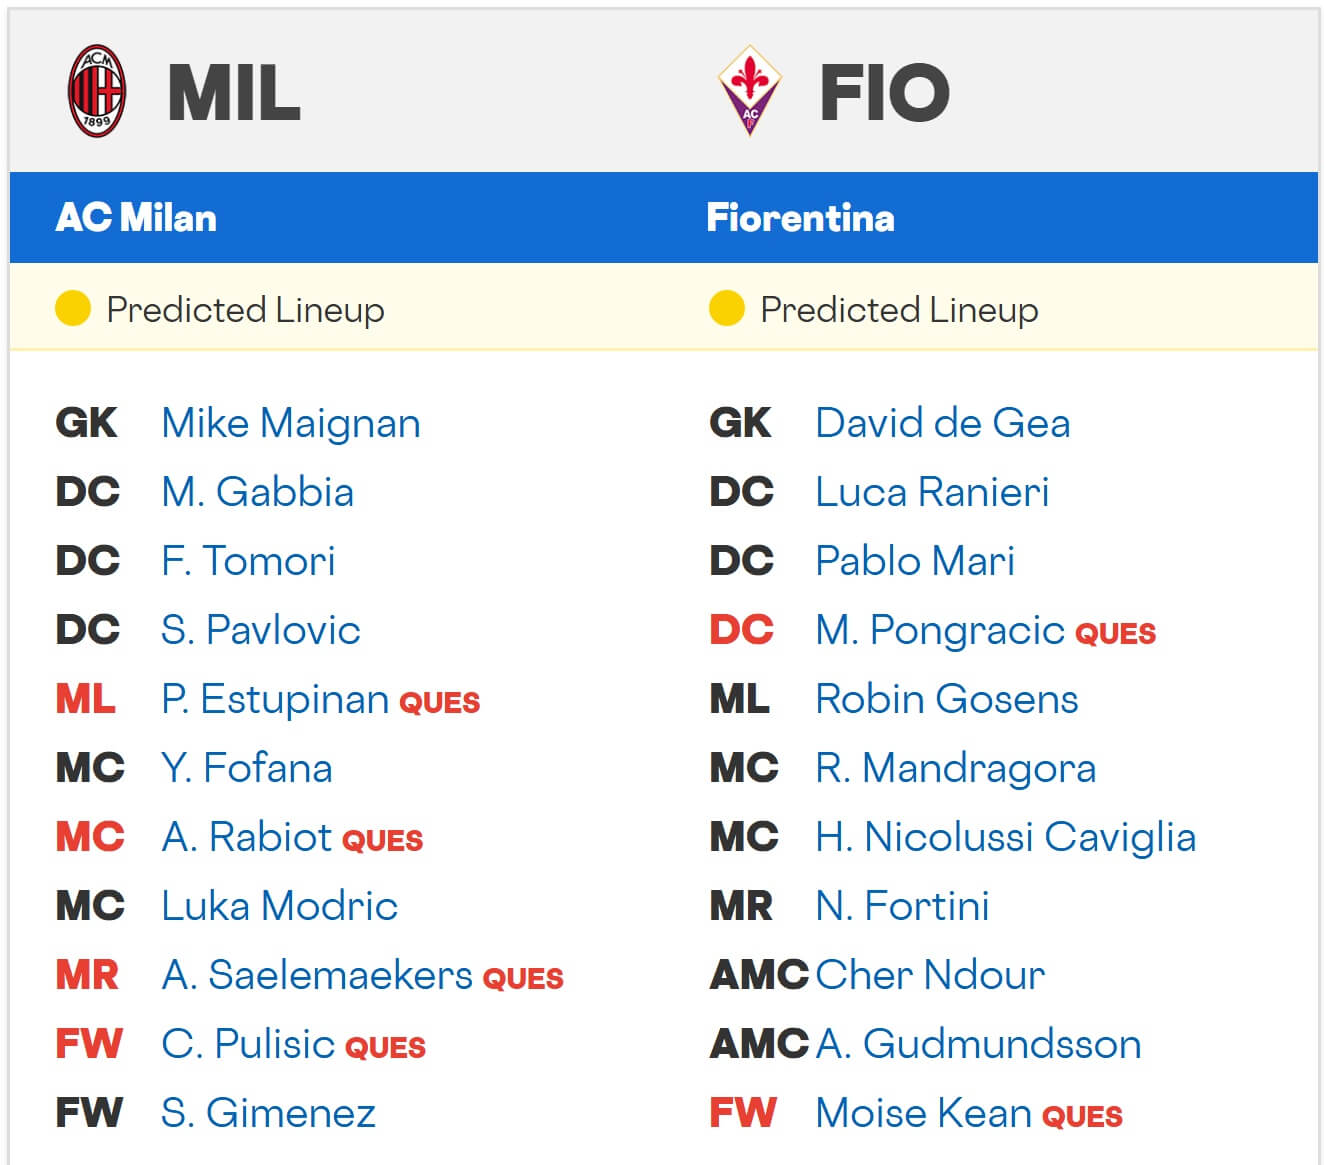The image size is (1325, 1165).
Task: Open S. Gimenez player link
Action: click(268, 1113)
